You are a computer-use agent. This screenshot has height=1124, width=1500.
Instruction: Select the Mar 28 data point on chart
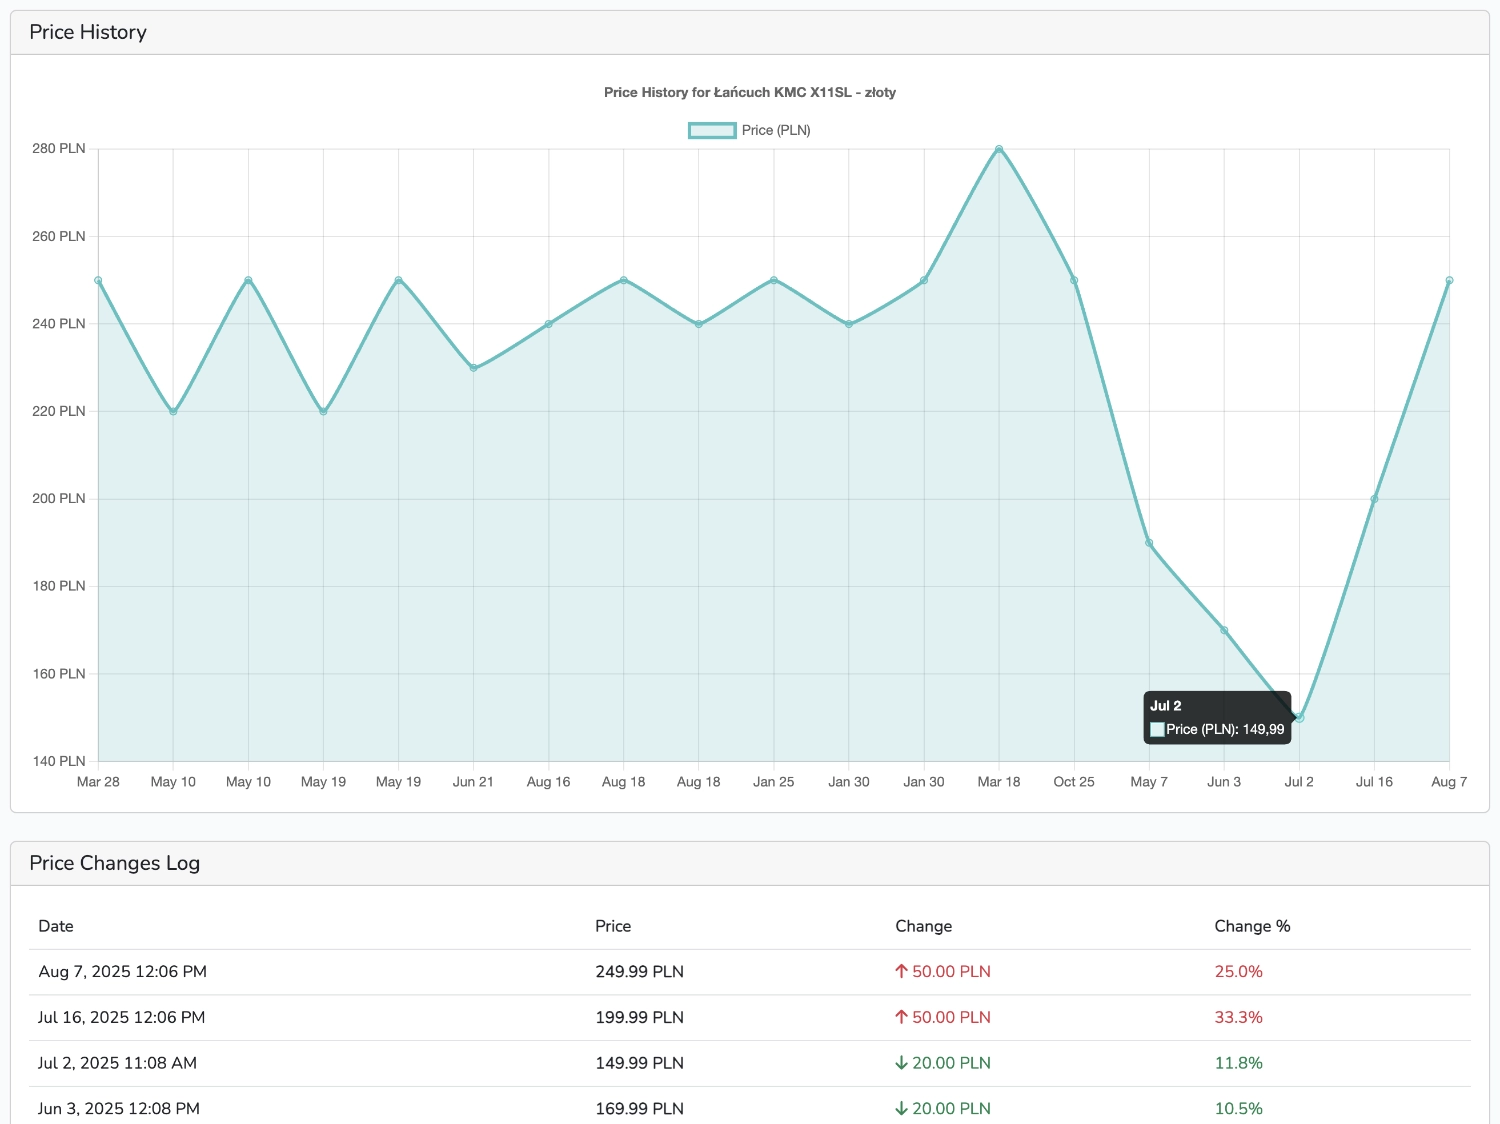[98, 280]
